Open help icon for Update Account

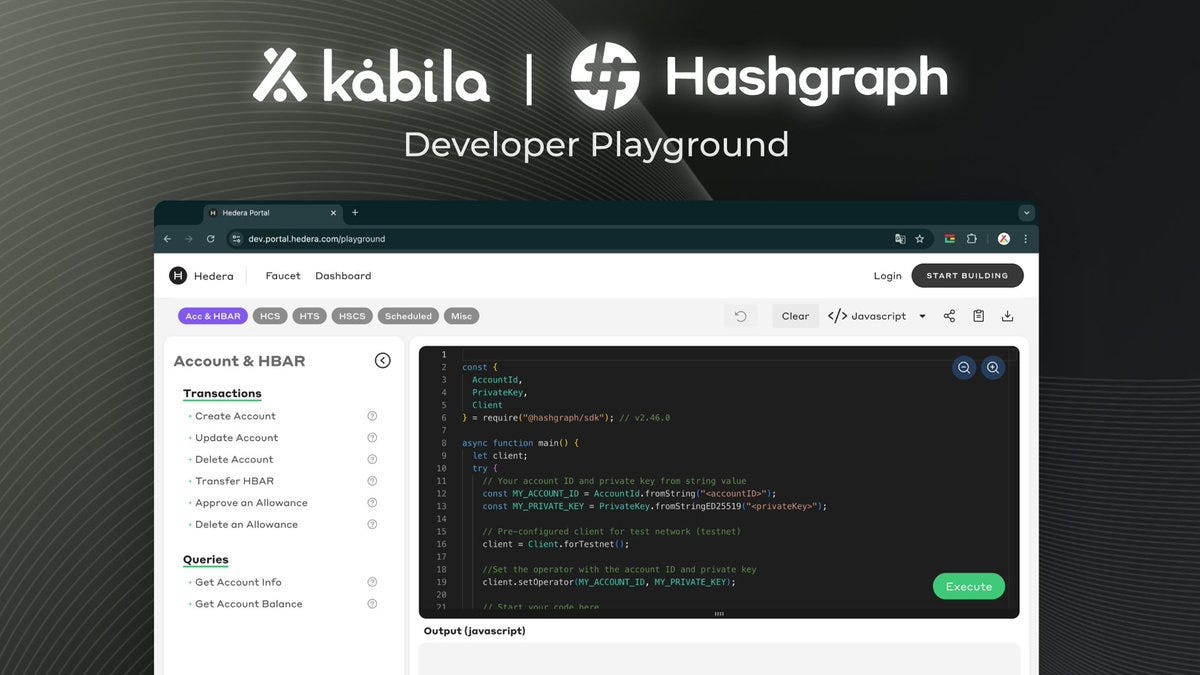coord(372,438)
